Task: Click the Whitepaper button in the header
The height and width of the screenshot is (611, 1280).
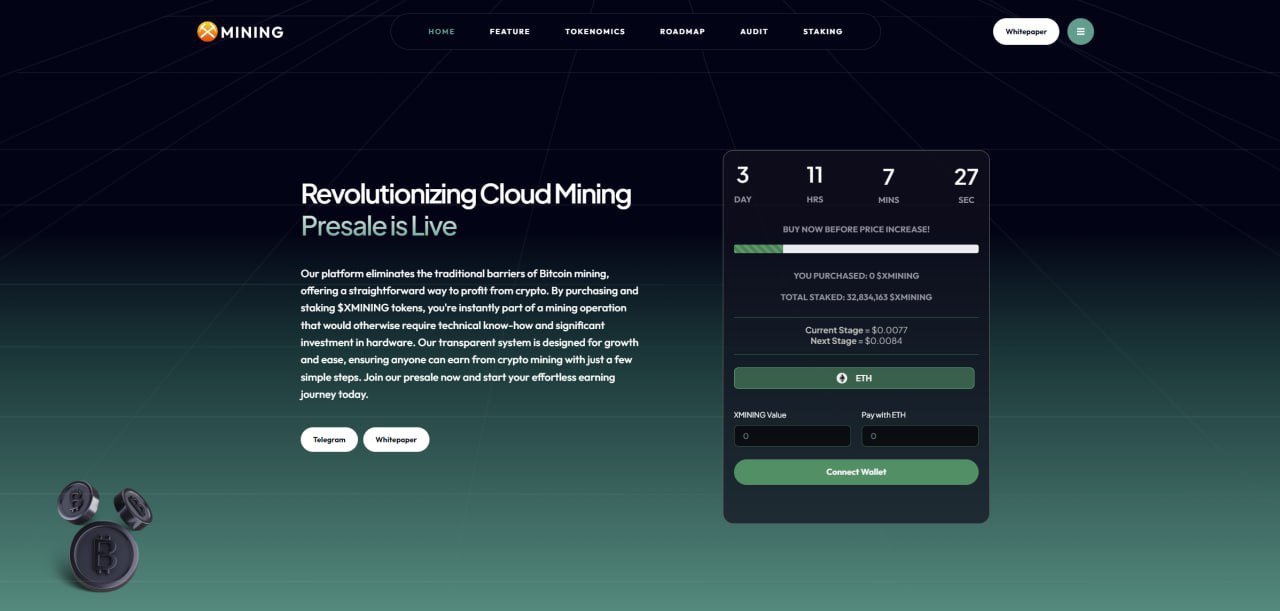Action: tap(1025, 32)
